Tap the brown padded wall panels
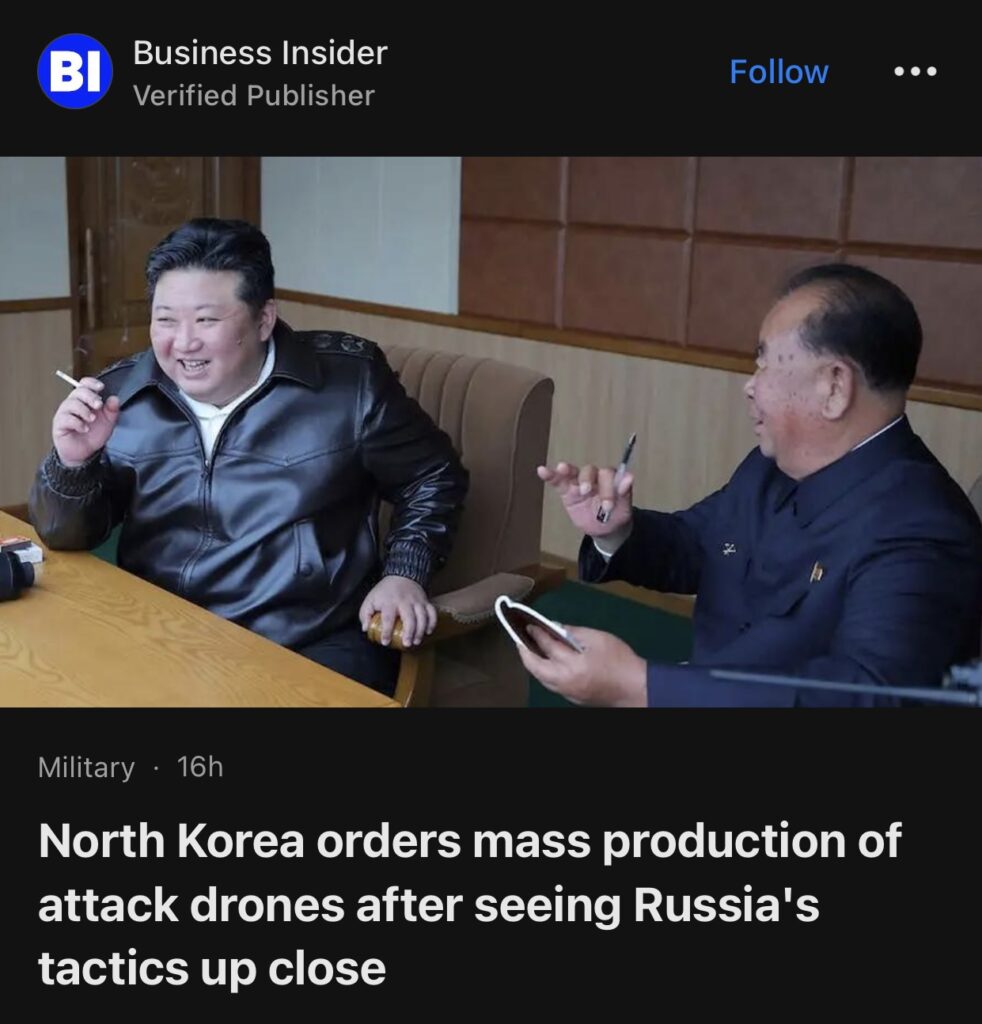The image size is (982, 1024). (718, 261)
